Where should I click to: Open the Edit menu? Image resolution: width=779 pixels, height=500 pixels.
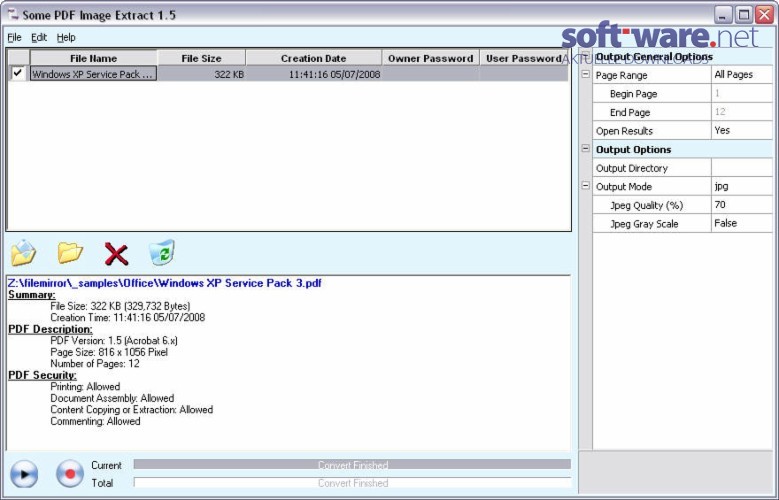pyautogui.click(x=39, y=37)
